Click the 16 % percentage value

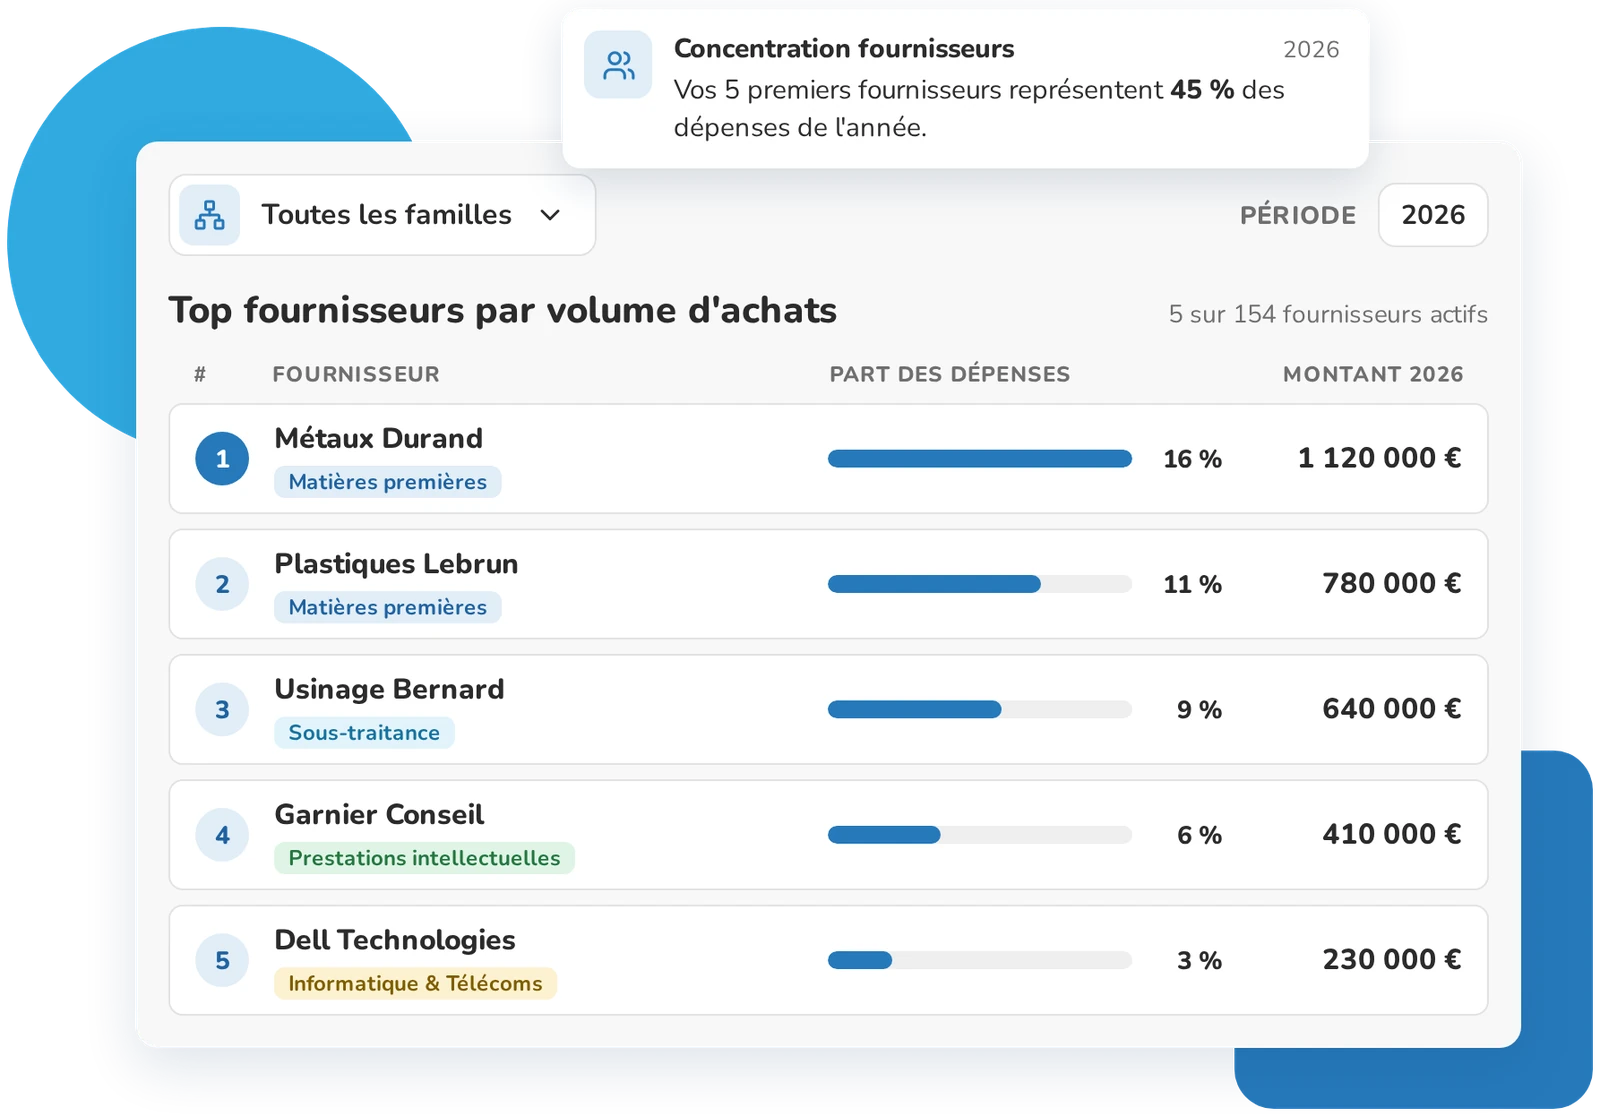click(1192, 459)
